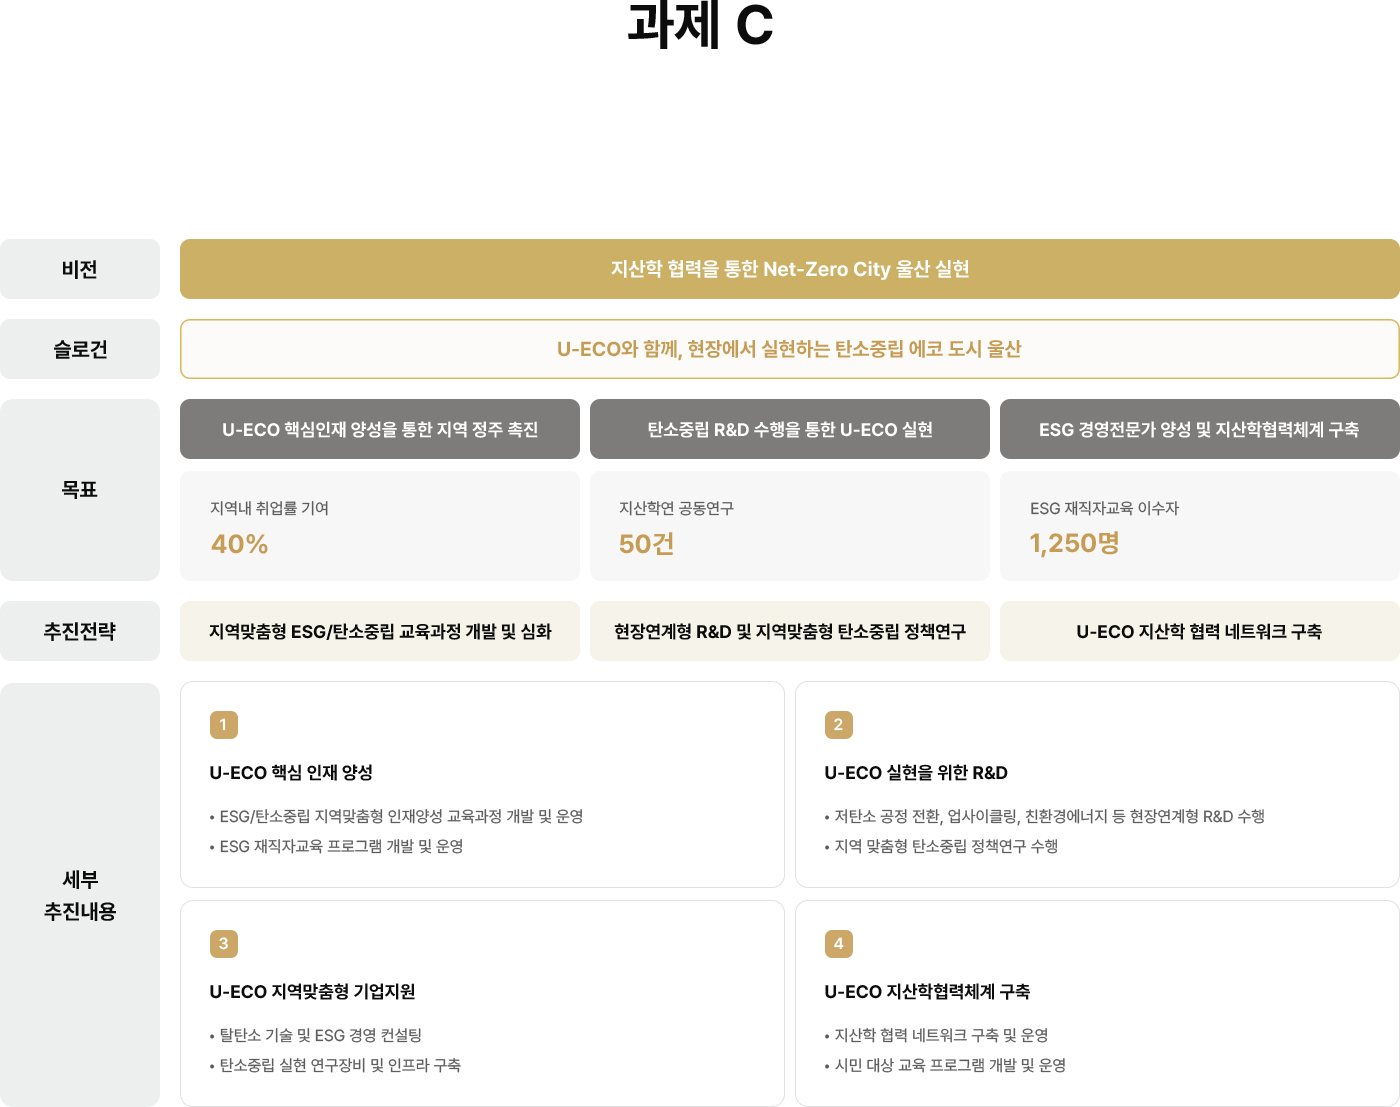Click the U-ECO 핵심인재 양성 goal header
1400x1107 pixels.
(x=380, y=429)
